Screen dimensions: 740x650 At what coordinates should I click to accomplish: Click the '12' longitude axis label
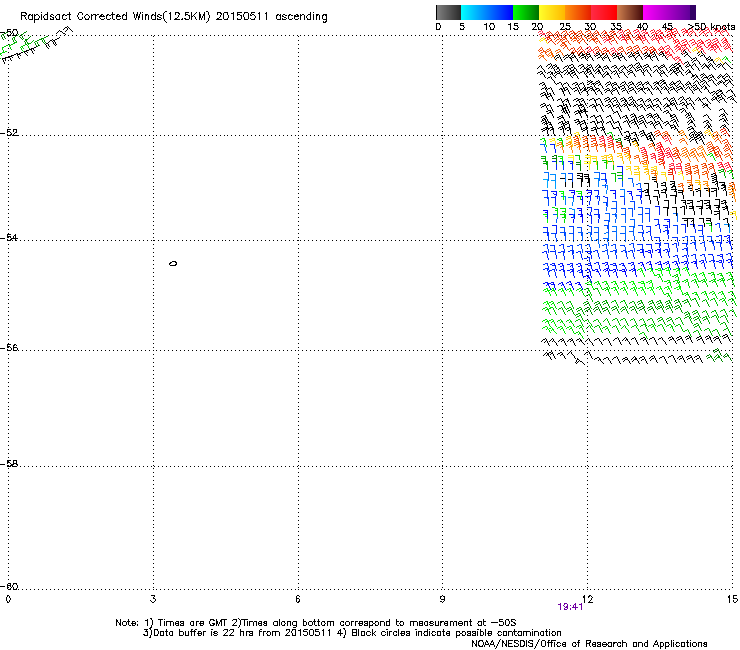click(x=587, y=599)
